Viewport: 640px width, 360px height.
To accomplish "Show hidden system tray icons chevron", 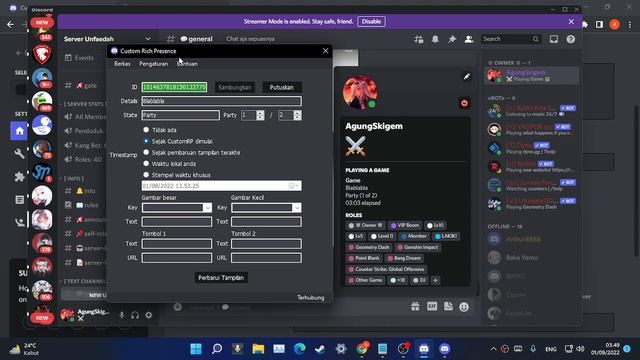I will [x=493, y=349].
